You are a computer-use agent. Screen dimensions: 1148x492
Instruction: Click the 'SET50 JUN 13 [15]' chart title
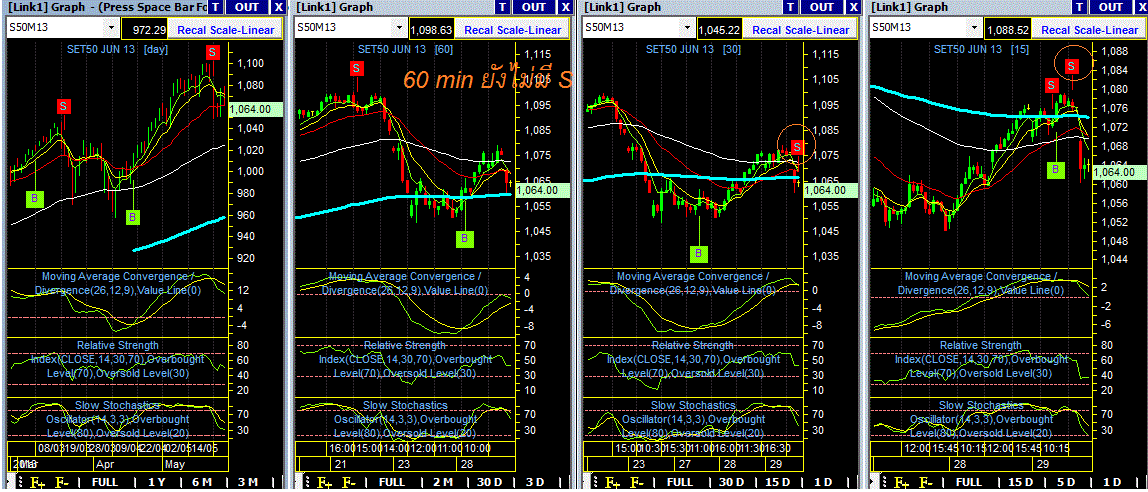980,50
